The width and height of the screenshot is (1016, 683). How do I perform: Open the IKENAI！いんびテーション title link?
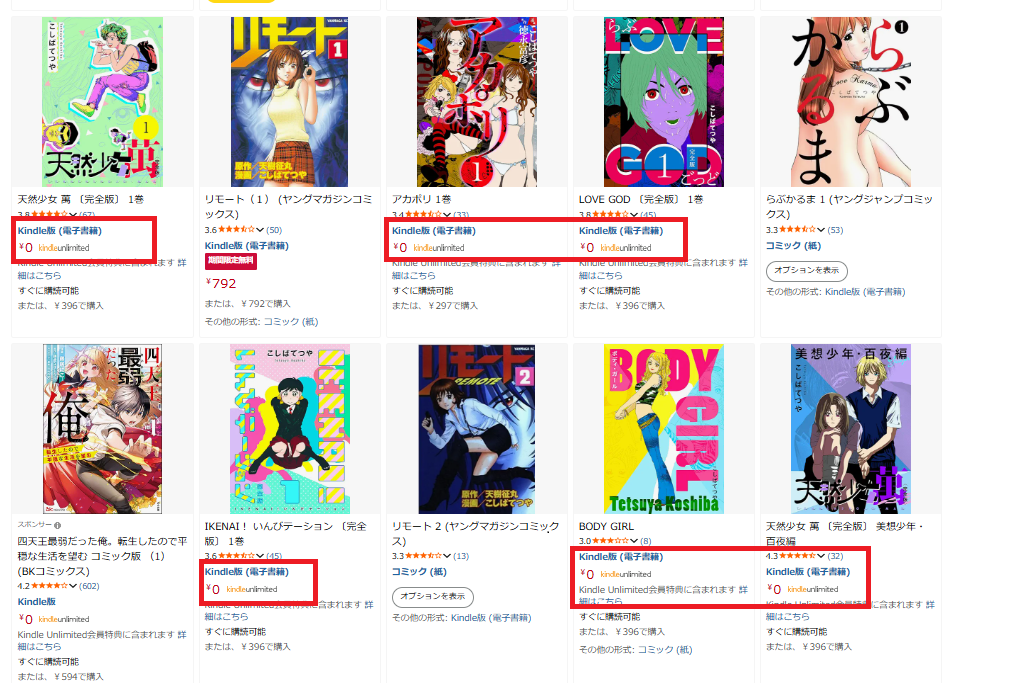click(x=286, y=533)
